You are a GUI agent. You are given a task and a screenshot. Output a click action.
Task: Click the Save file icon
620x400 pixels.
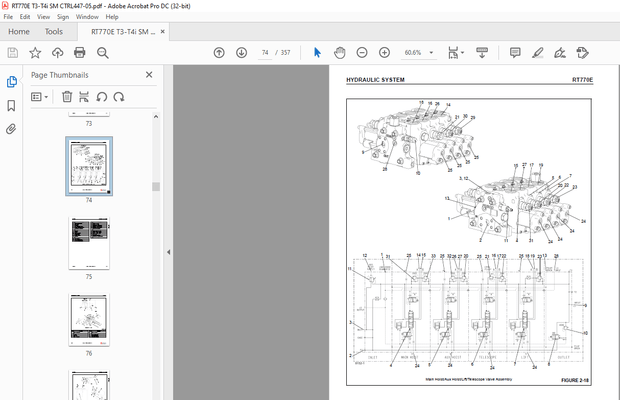pyautogui.click(x=13, y=53)
